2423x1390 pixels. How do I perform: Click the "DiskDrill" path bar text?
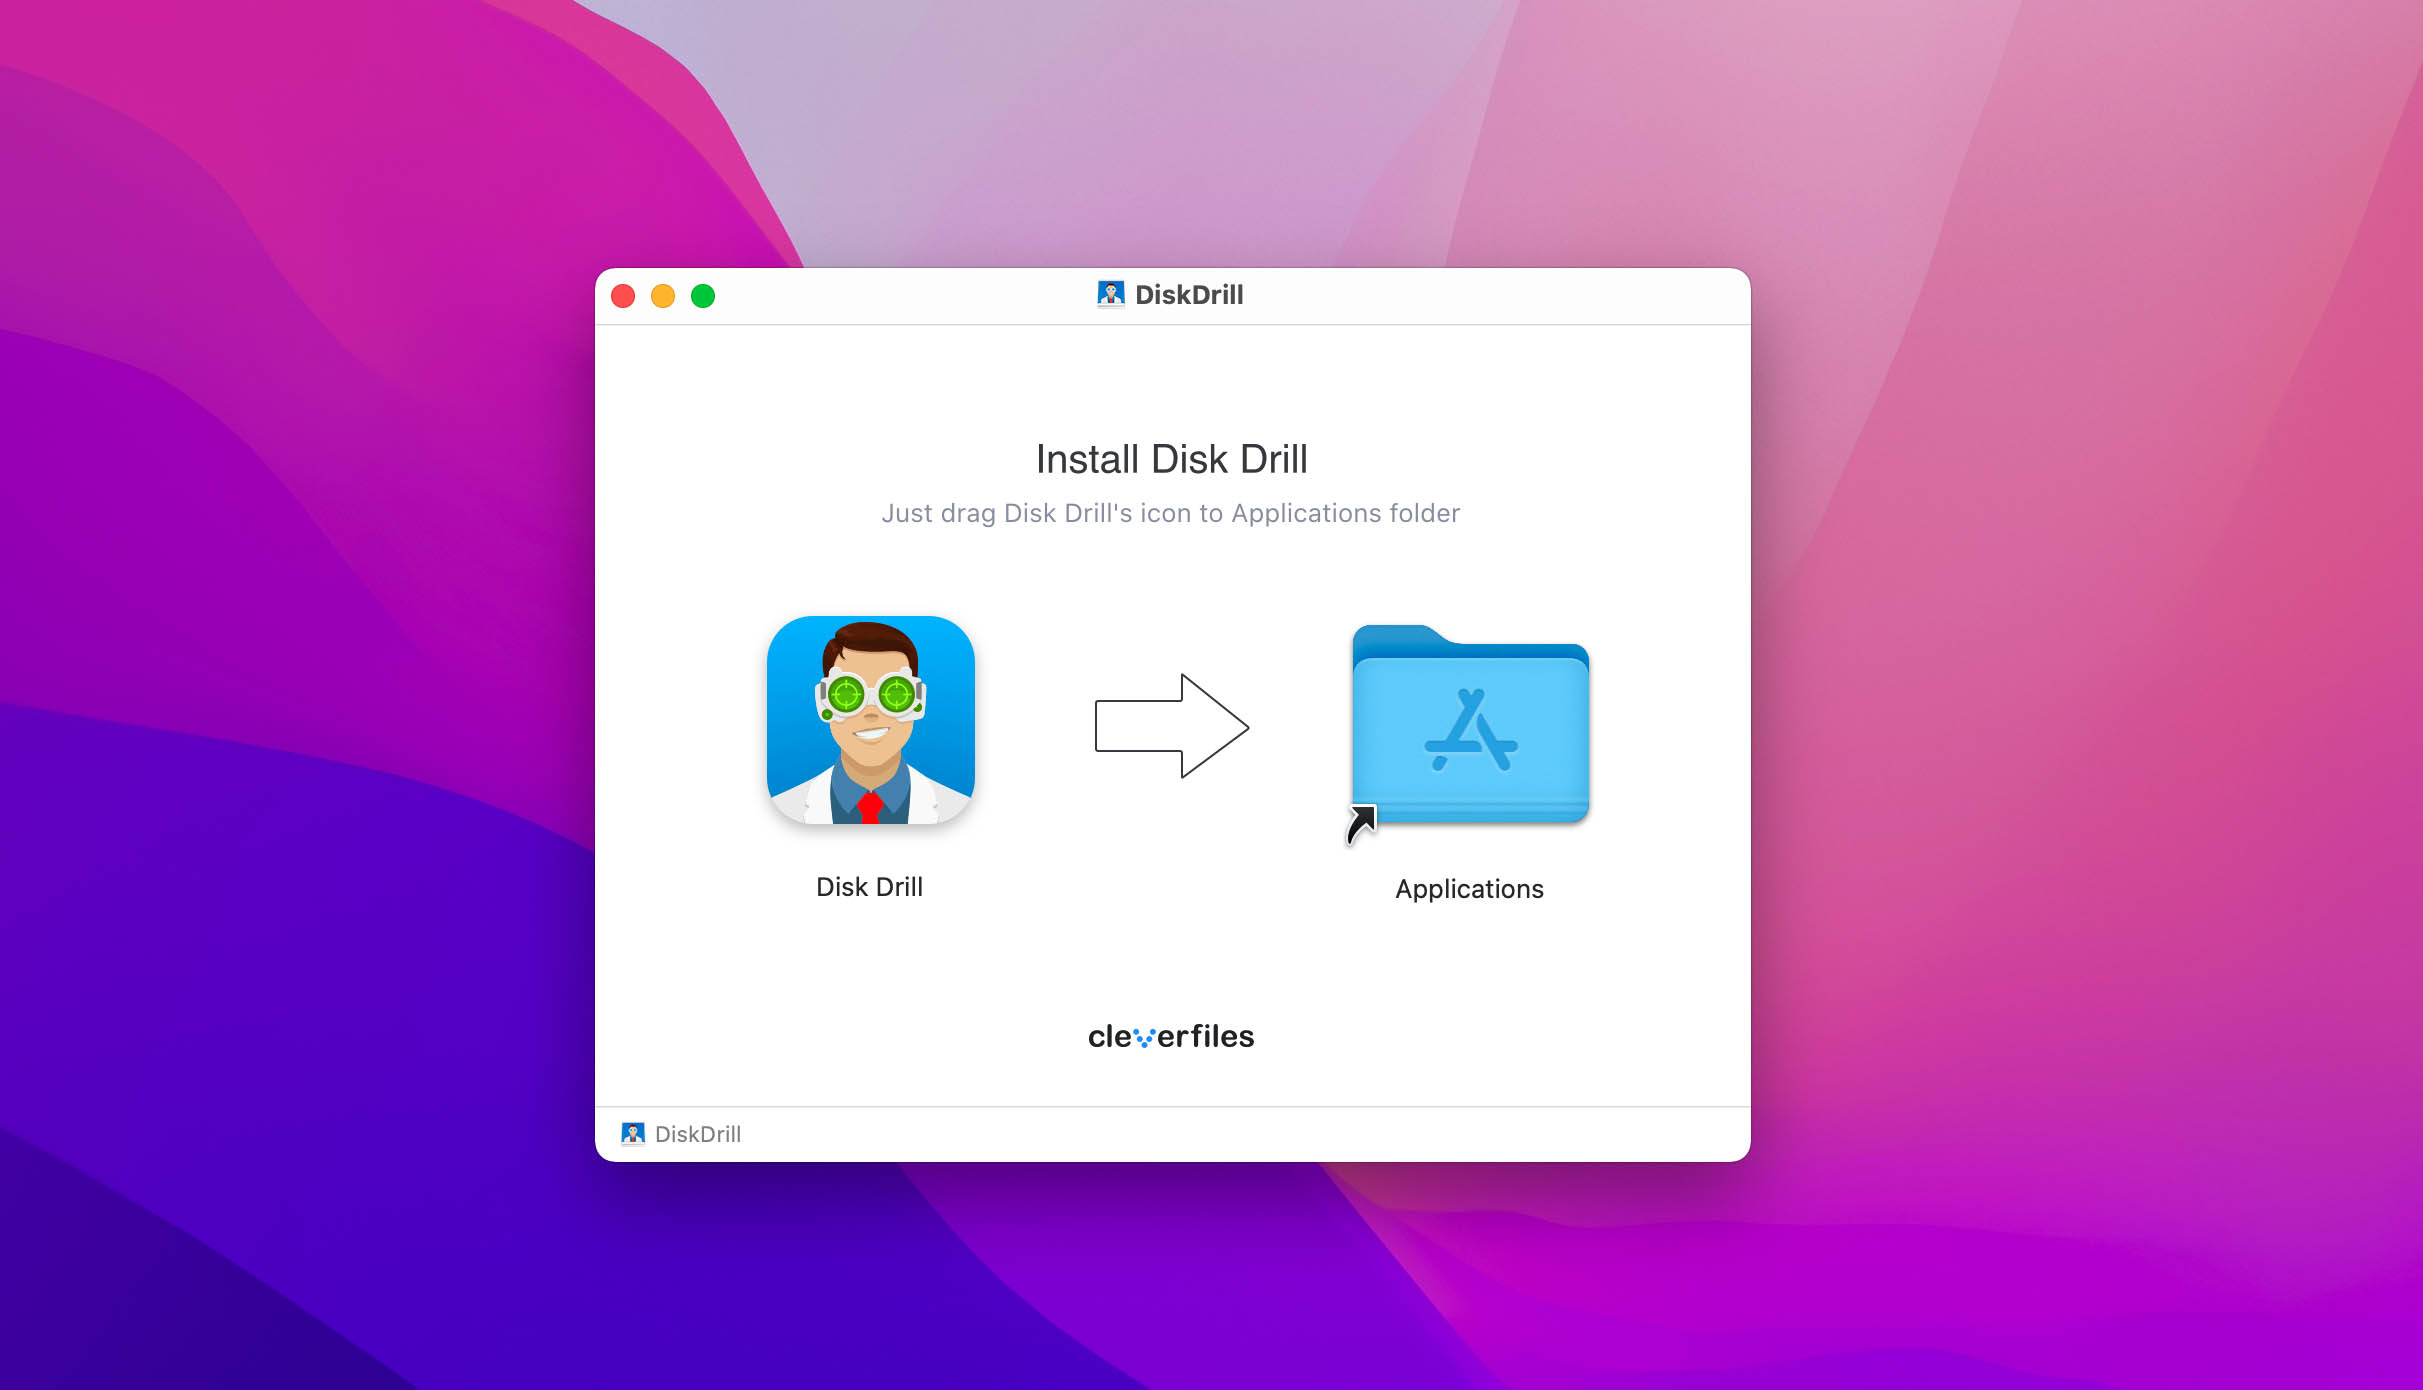pyautogui.click(x=698, y=1134)
